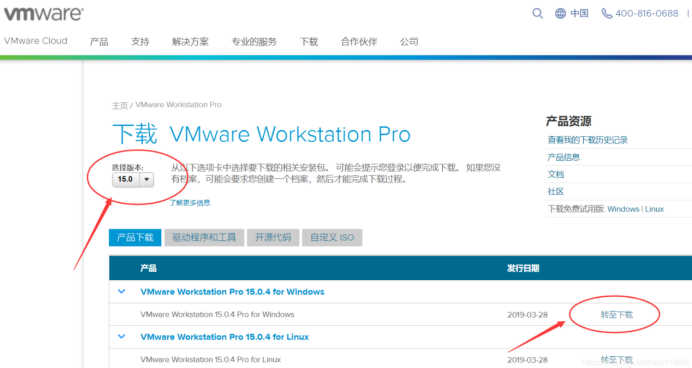Select the 中国 region link

tap(579, 14)
